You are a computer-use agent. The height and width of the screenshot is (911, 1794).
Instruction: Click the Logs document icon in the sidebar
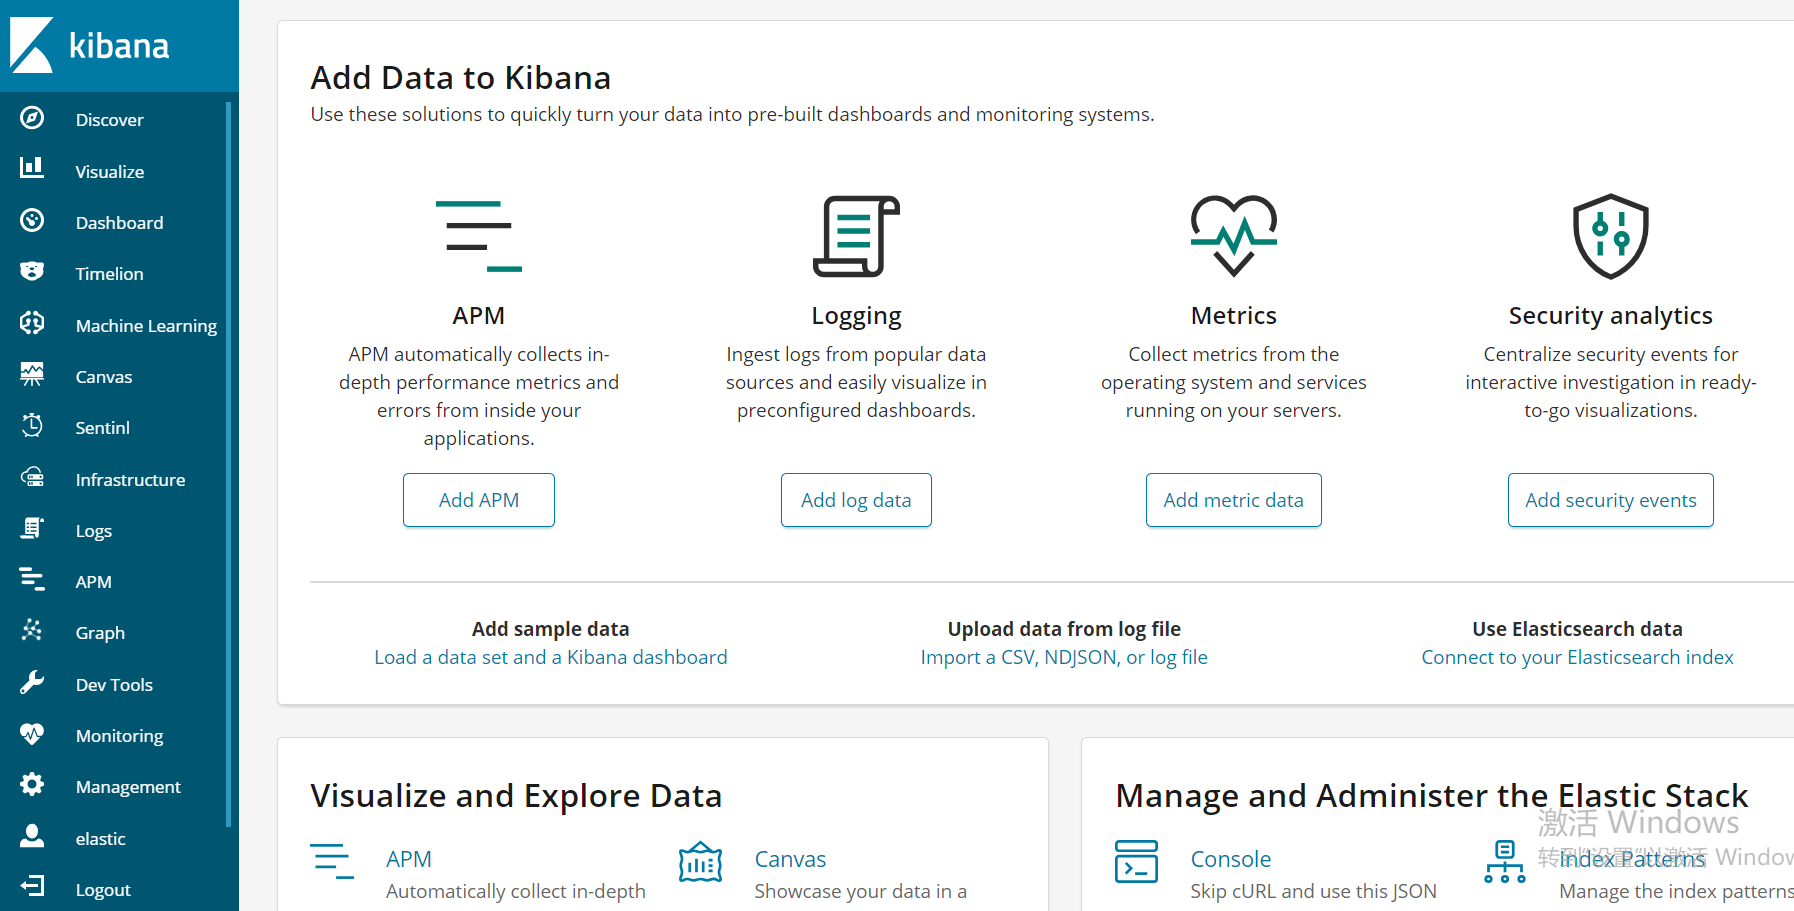click(x=32, y=528)
